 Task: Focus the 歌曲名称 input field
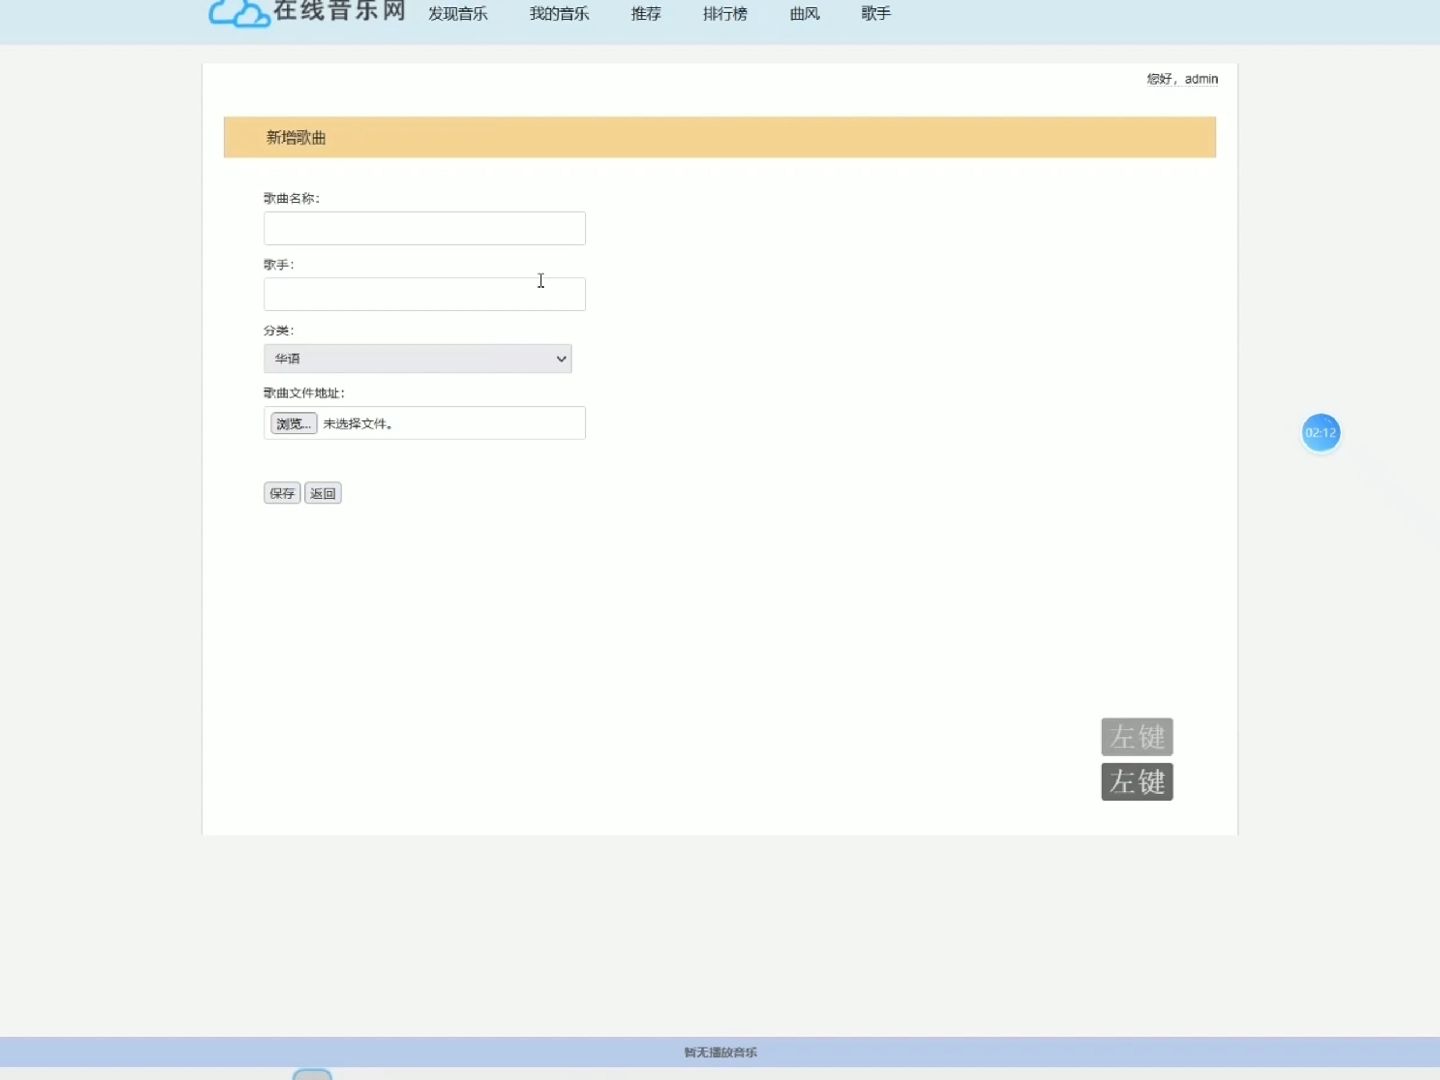coord(424,228)
